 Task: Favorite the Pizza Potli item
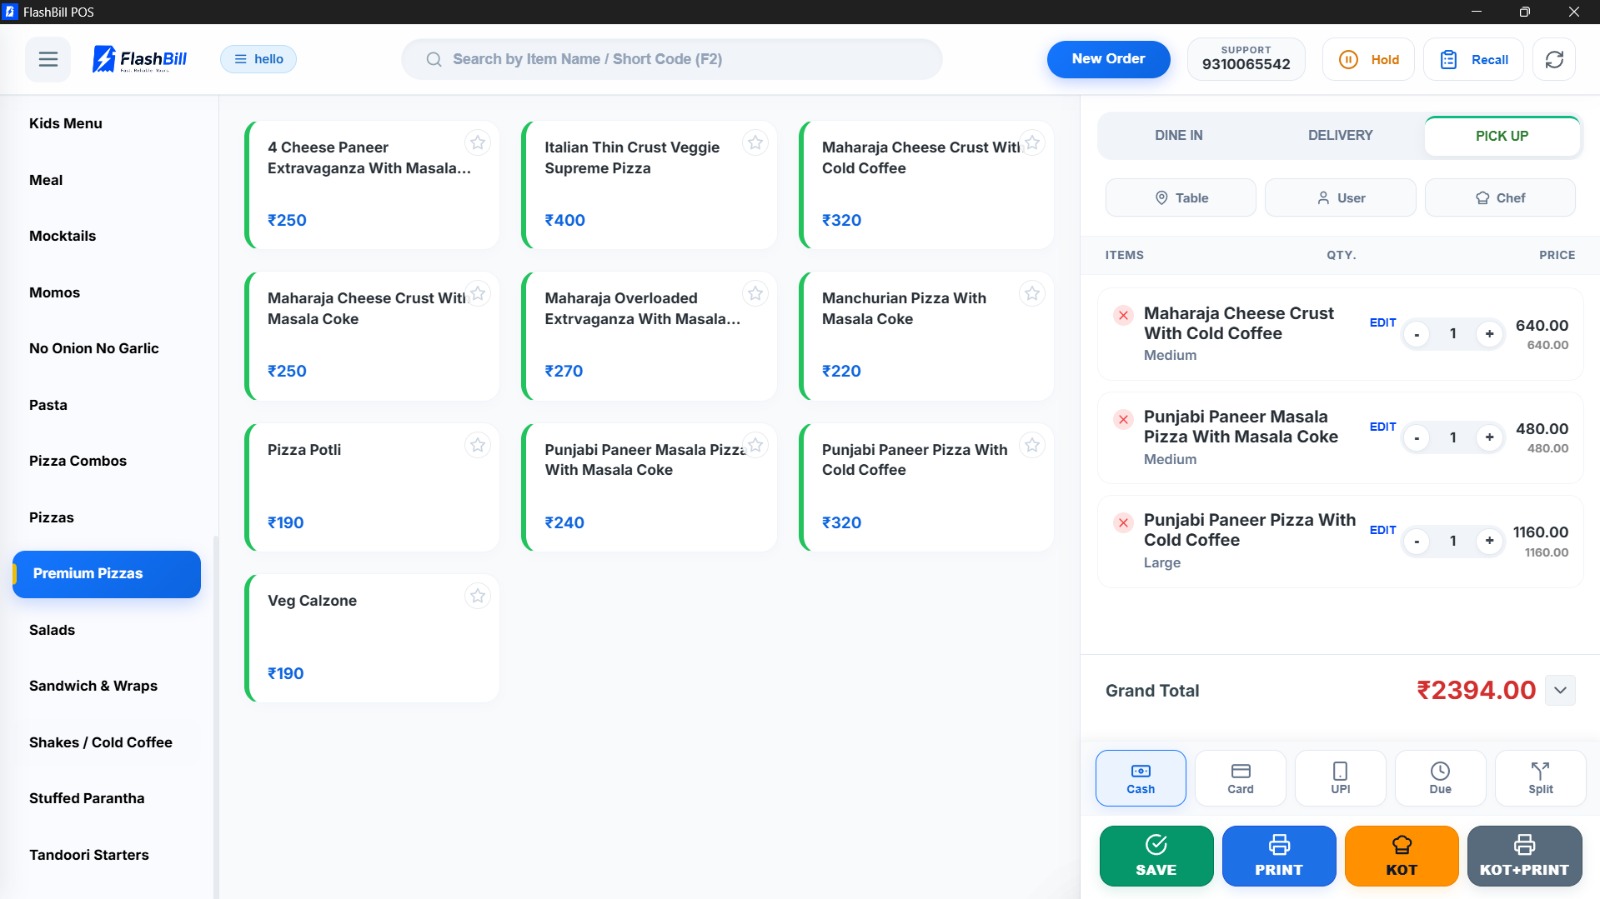click(x=478, y=445)
